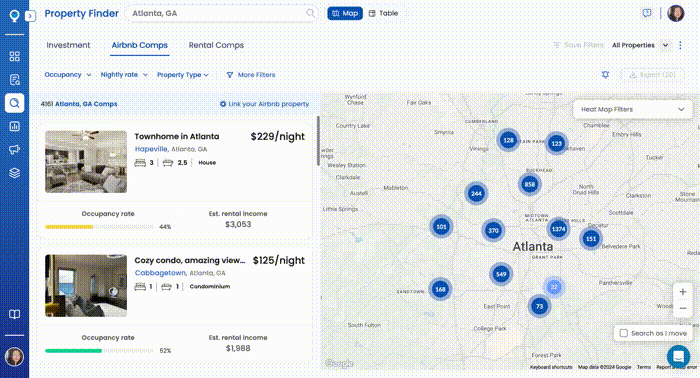Open the three-dot options menu

(x=680, y=45)
